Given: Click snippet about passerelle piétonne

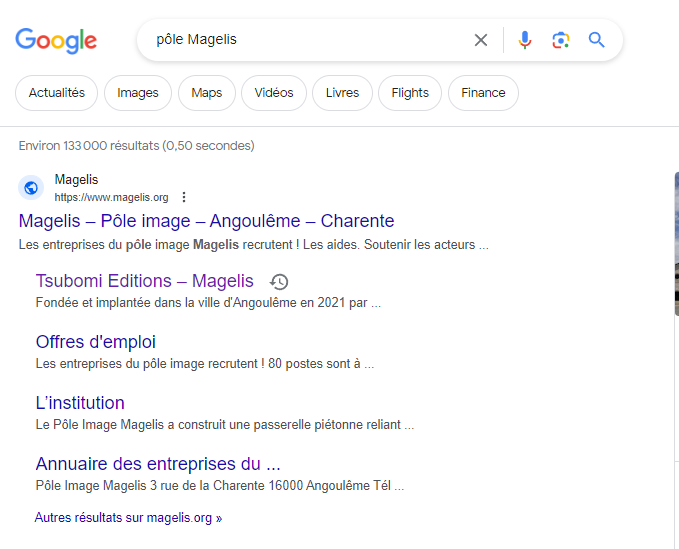Looking at the screenshot, I should coord(225,425).
